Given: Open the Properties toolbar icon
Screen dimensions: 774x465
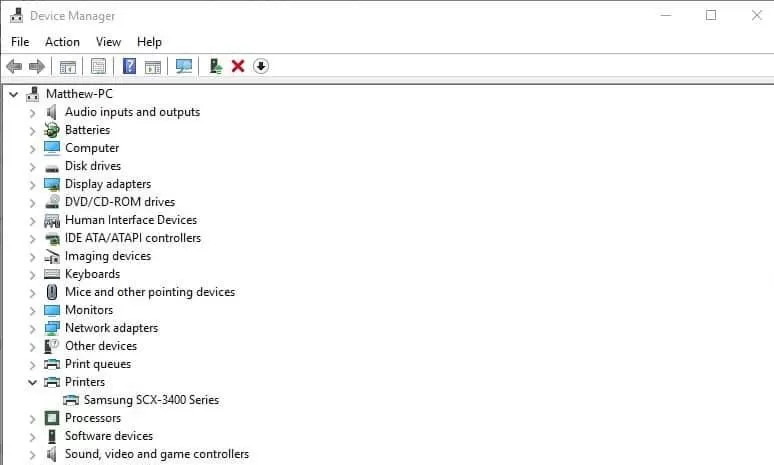Looking at the screenshot, I should click(x=98, y=66).
